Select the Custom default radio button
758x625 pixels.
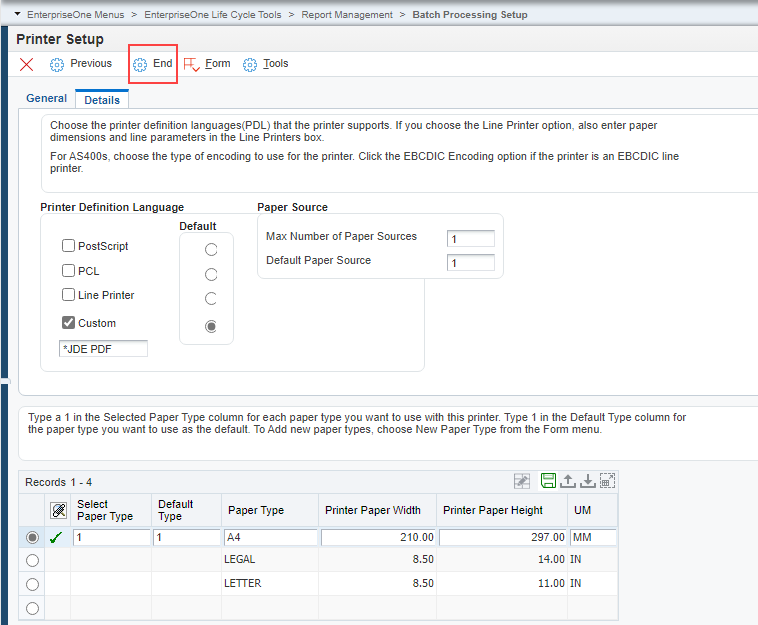coord(211,326)
